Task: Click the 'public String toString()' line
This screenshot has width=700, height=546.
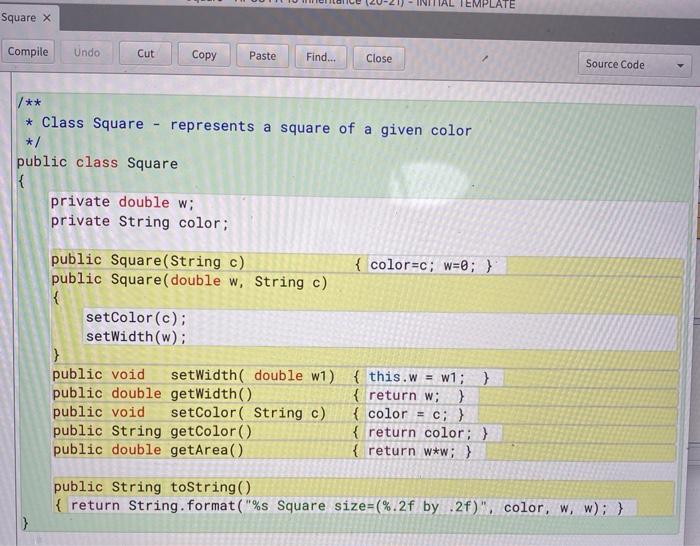Action: [152, 487]
